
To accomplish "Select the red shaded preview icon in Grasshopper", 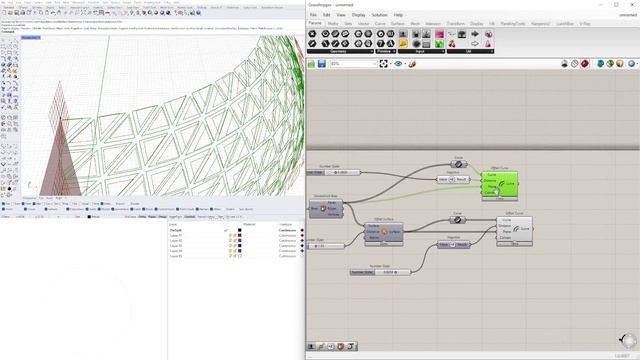I will coord(585,64).
